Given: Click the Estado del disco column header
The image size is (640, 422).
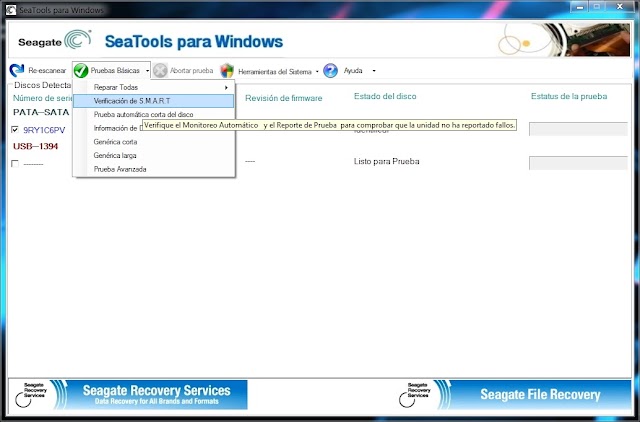Looking at the screenshot, I should pyautogui.click(x=385, y=96).
